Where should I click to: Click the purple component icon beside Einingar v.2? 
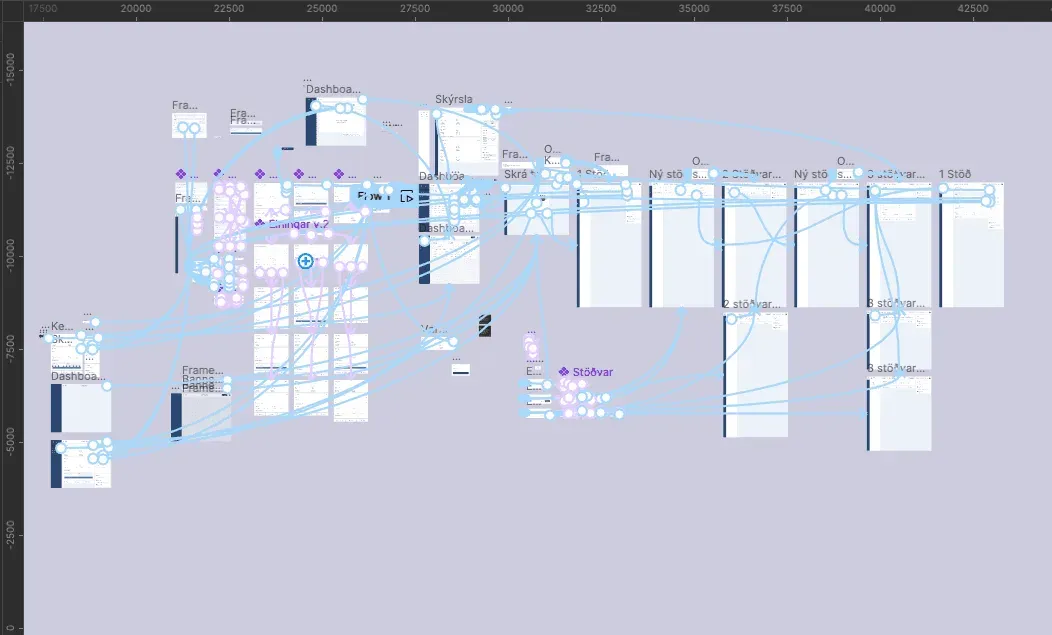(260, 224)
